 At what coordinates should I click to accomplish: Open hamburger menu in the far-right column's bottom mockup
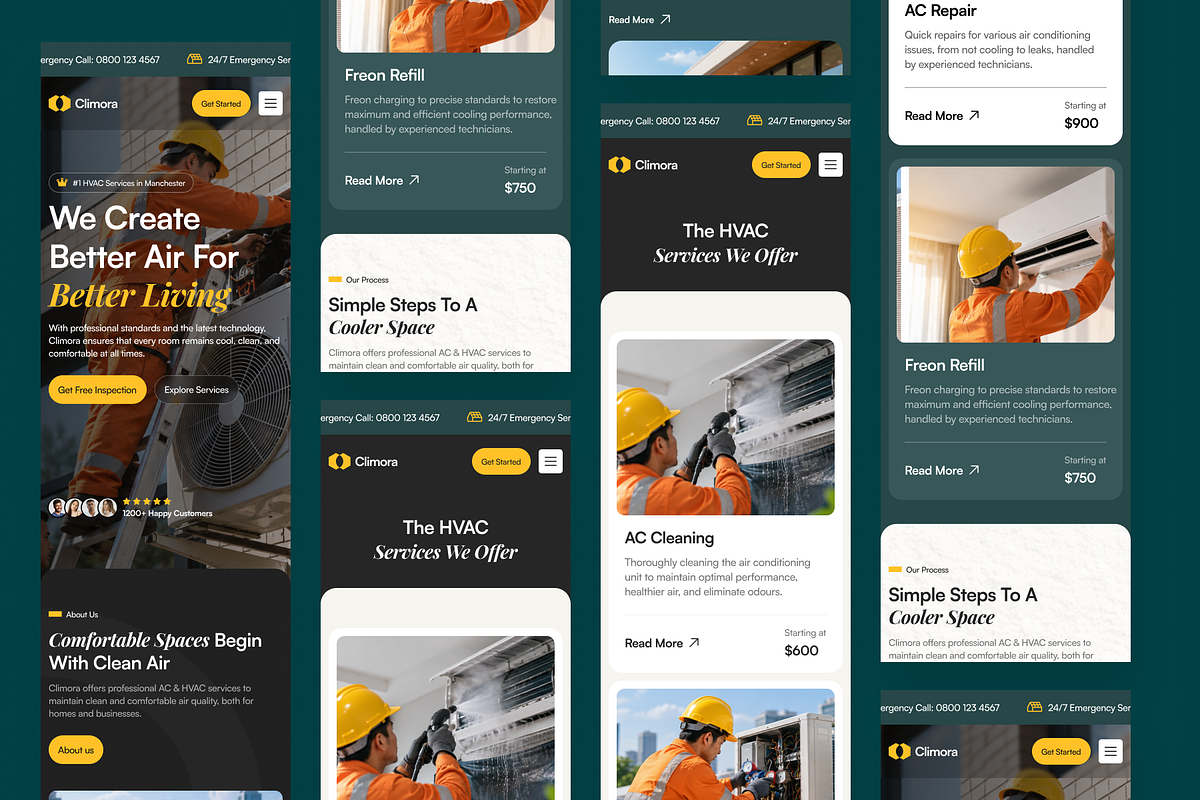pos(1110,751)
